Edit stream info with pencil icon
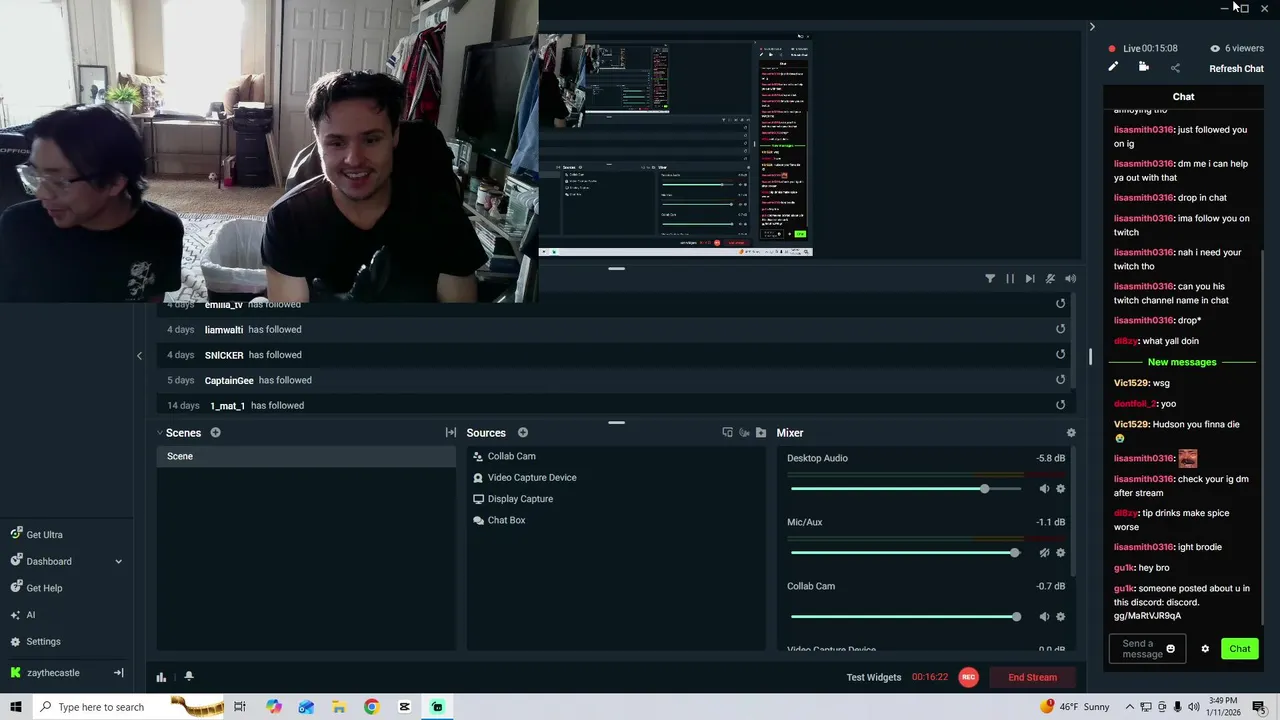The width and height of the screenshot is (1280, 720). [1113, 67]
